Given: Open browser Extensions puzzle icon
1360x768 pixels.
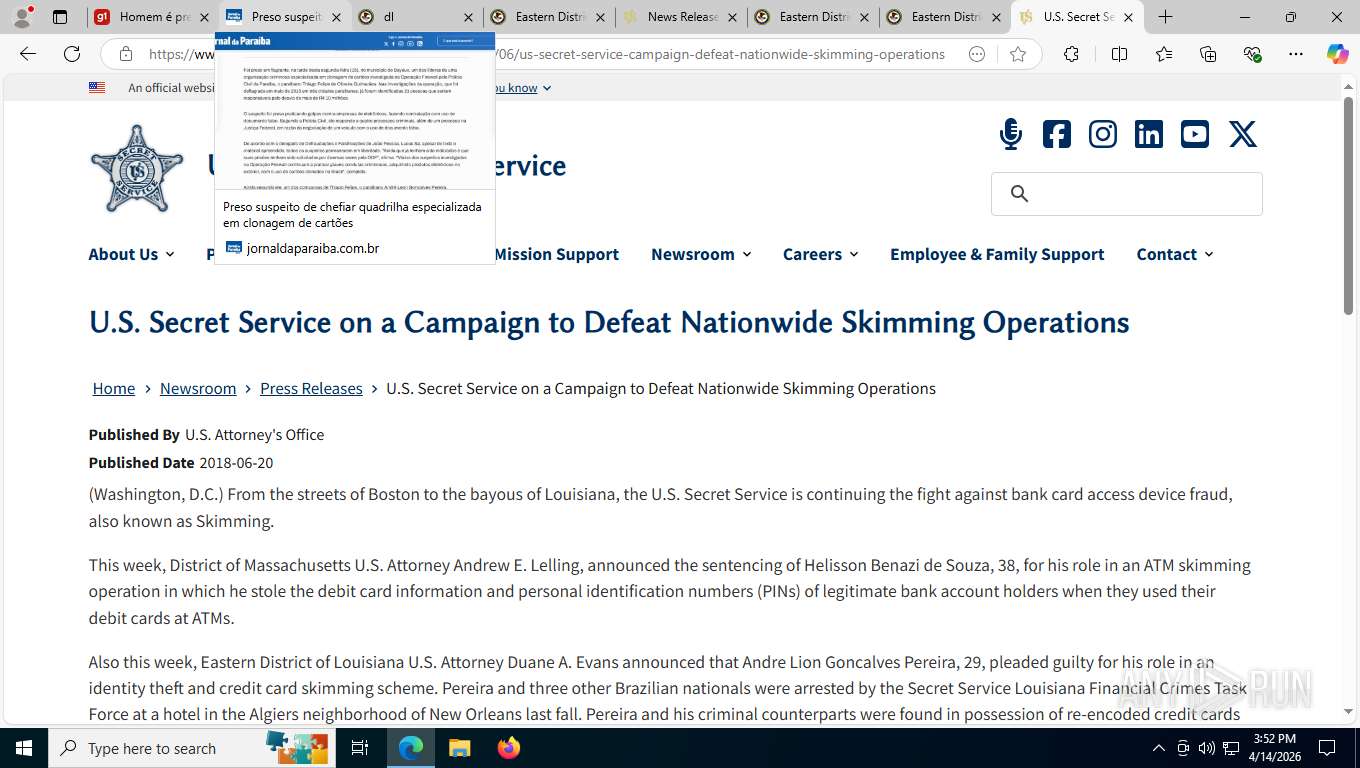Looking at the screenshot, I should [1071, 54].
